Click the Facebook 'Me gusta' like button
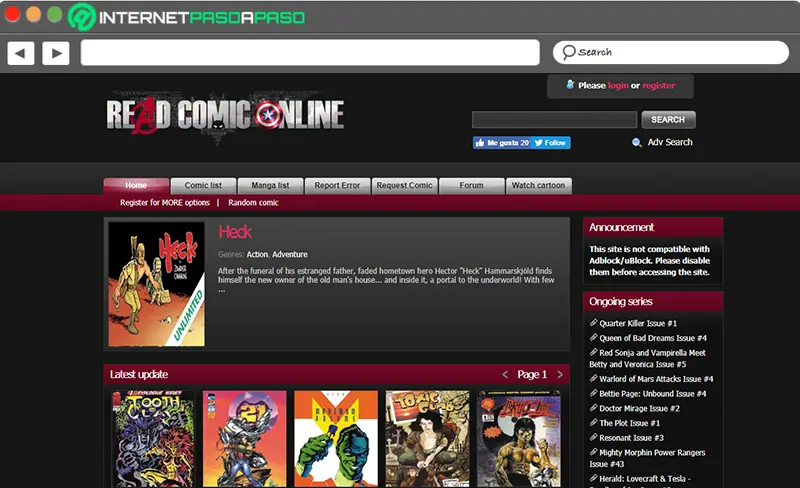The height and width of the screenshot is (488, 800). (x=502, y=143)
